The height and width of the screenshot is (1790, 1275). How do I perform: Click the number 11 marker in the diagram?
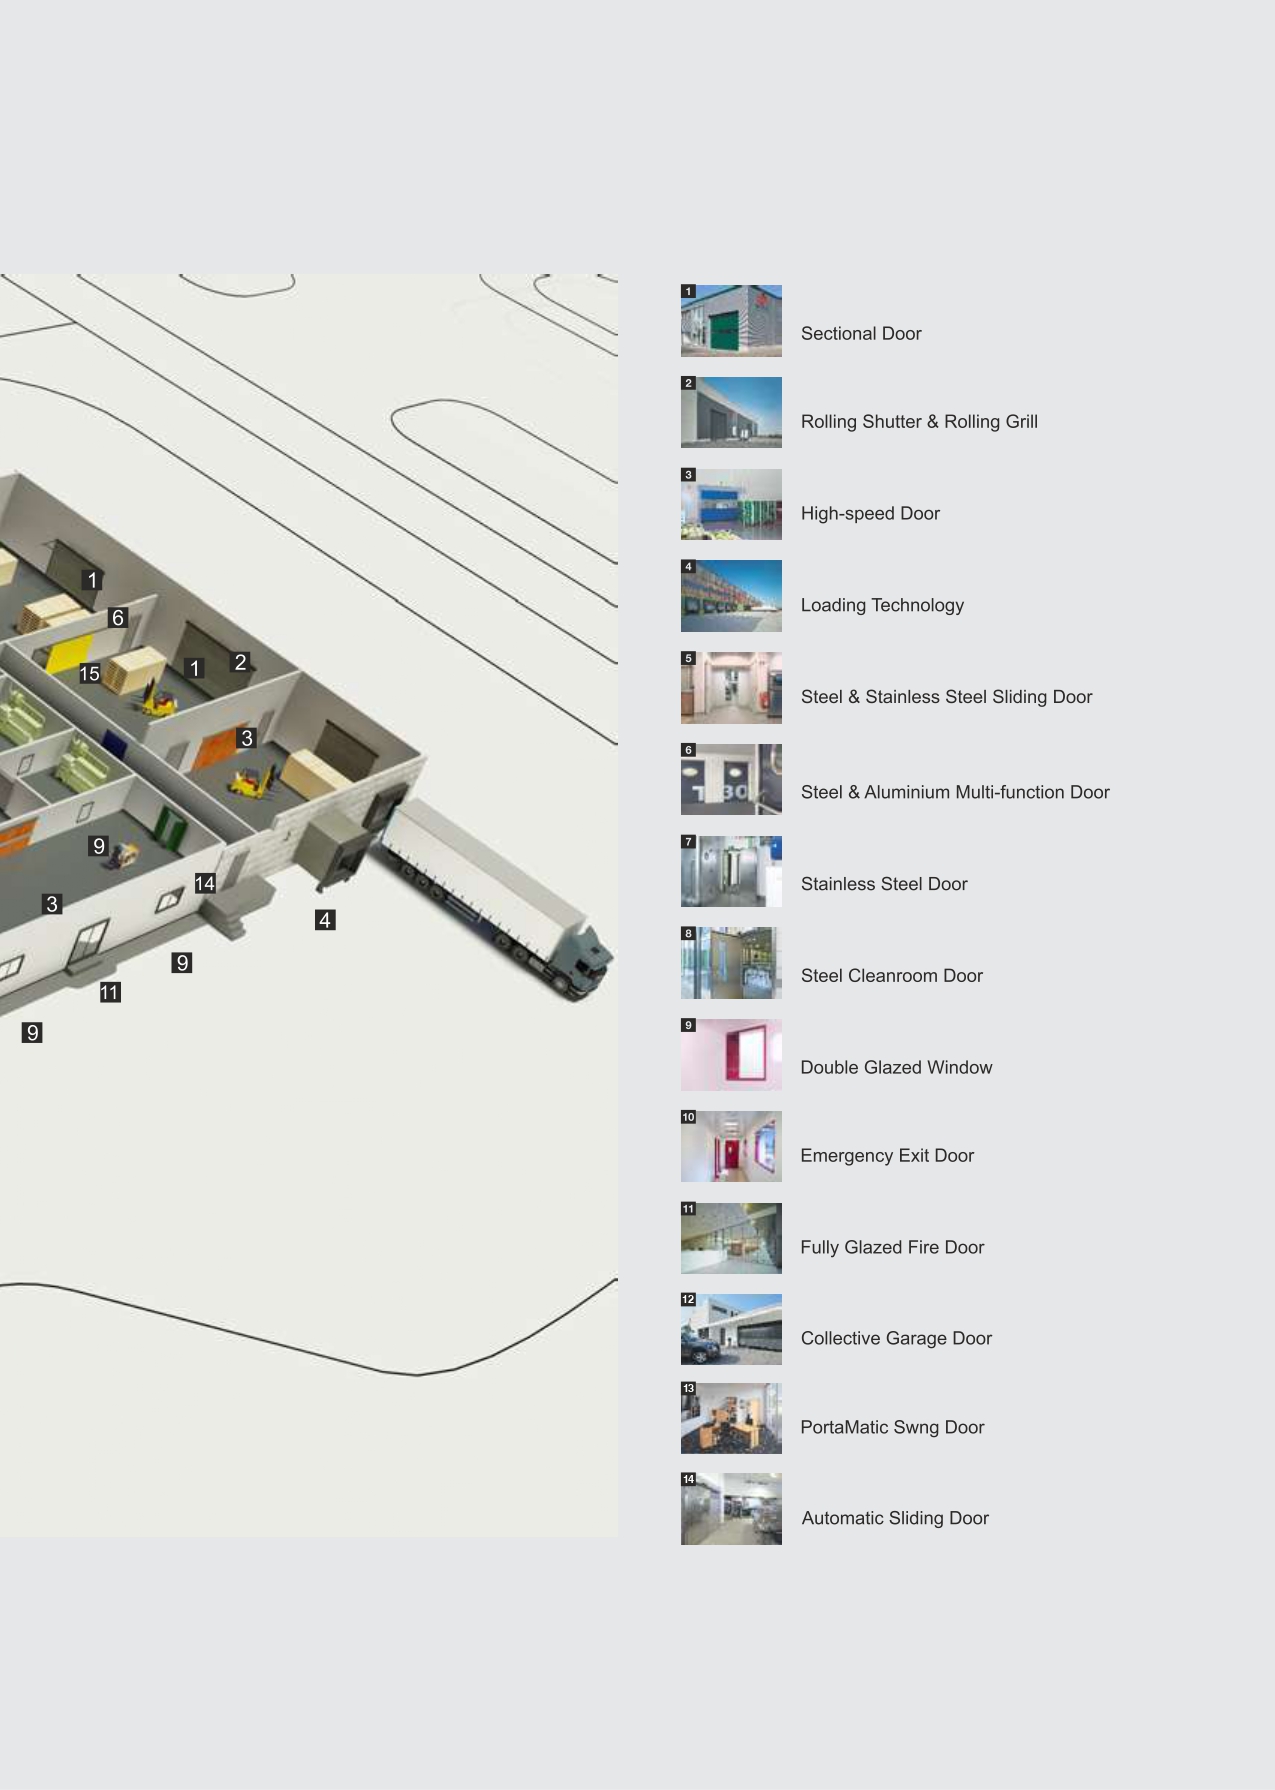point(110,992)
